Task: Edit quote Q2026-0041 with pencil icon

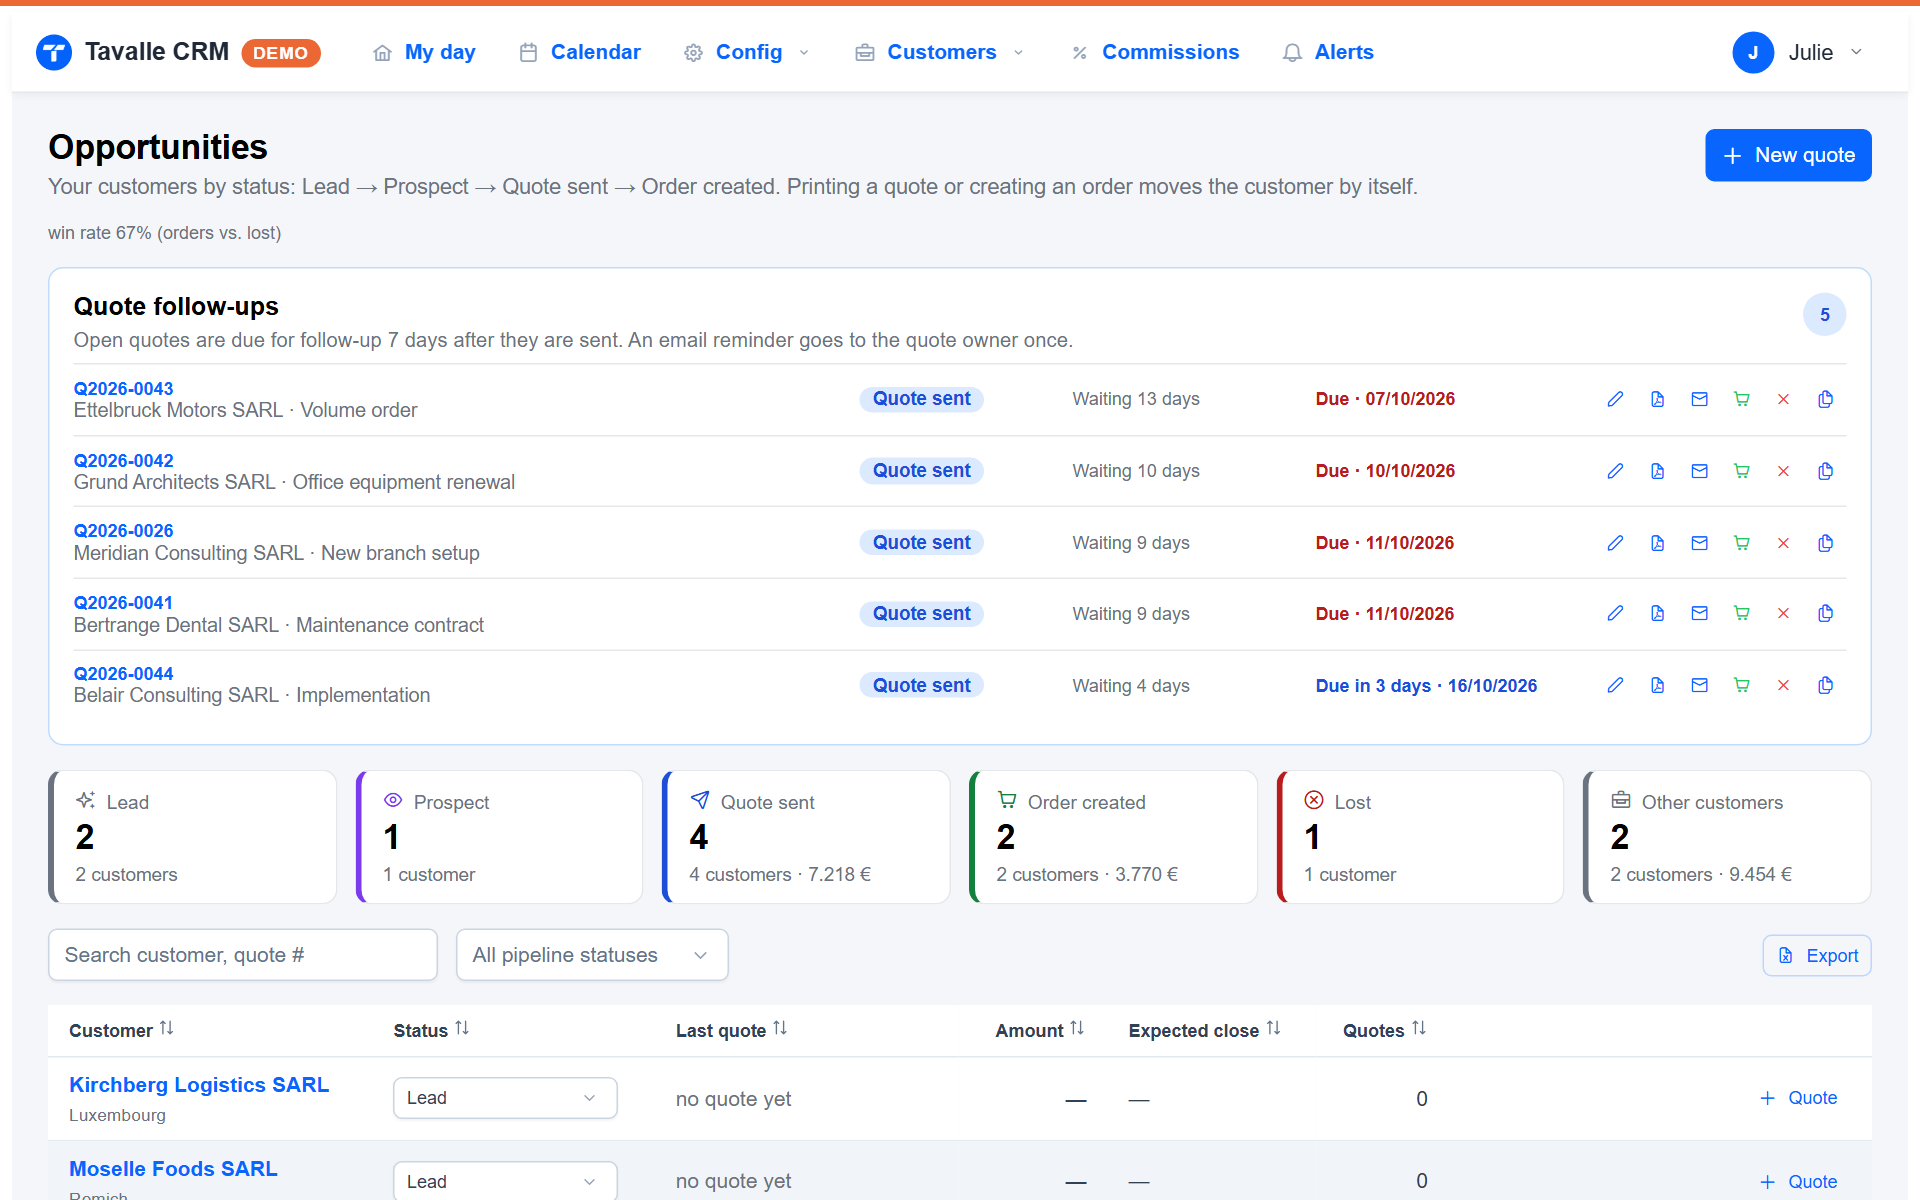Action: (x=1615, y=613)
